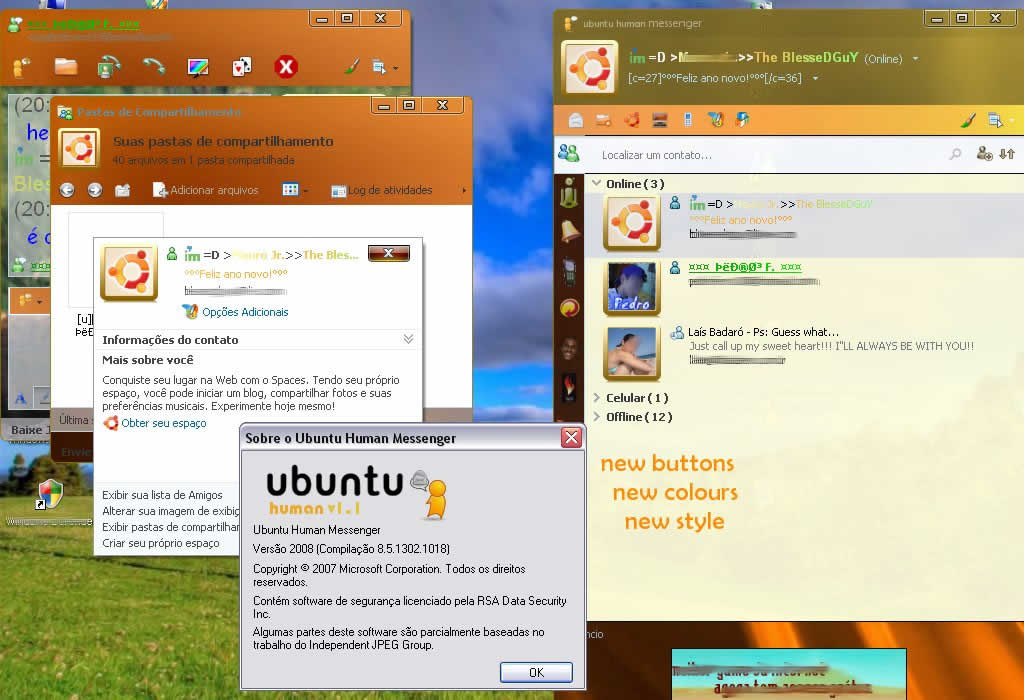1024x700 pixels.
Task: Click the face tab in sidebar
Action: 569,348
